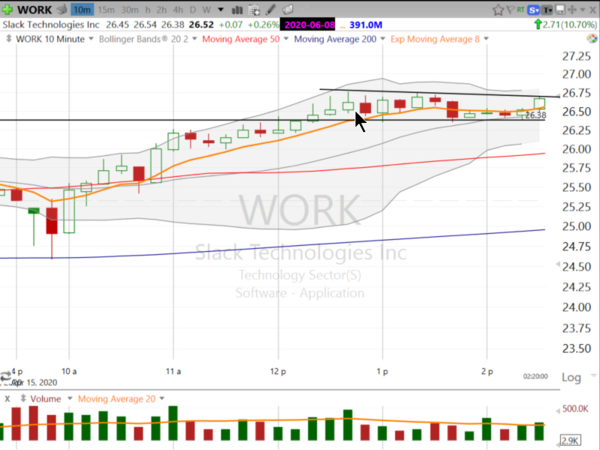This screenshot has width=600, height=450.
Task: Click the 11 a time axis label
Action: tap(173, 371)
